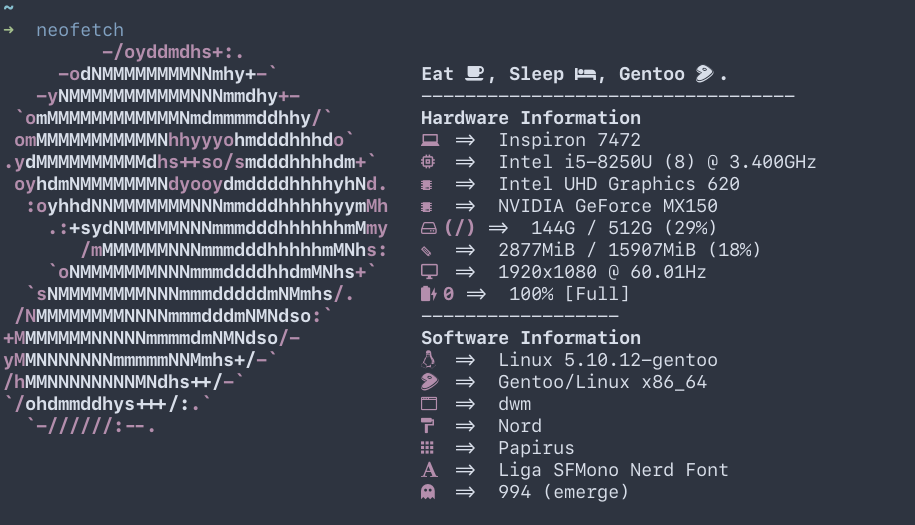915x525 pixels.
Task: Click the paint roller icon beside Nord
Action: point(429,426)
